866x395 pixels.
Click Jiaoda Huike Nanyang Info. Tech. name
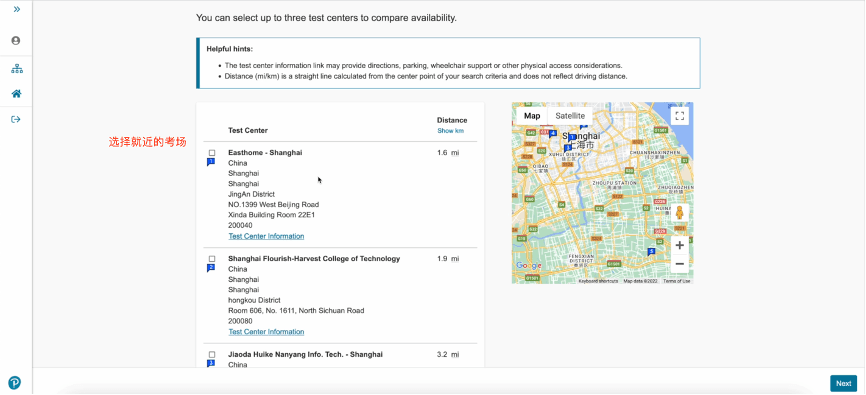pos(305,355)
